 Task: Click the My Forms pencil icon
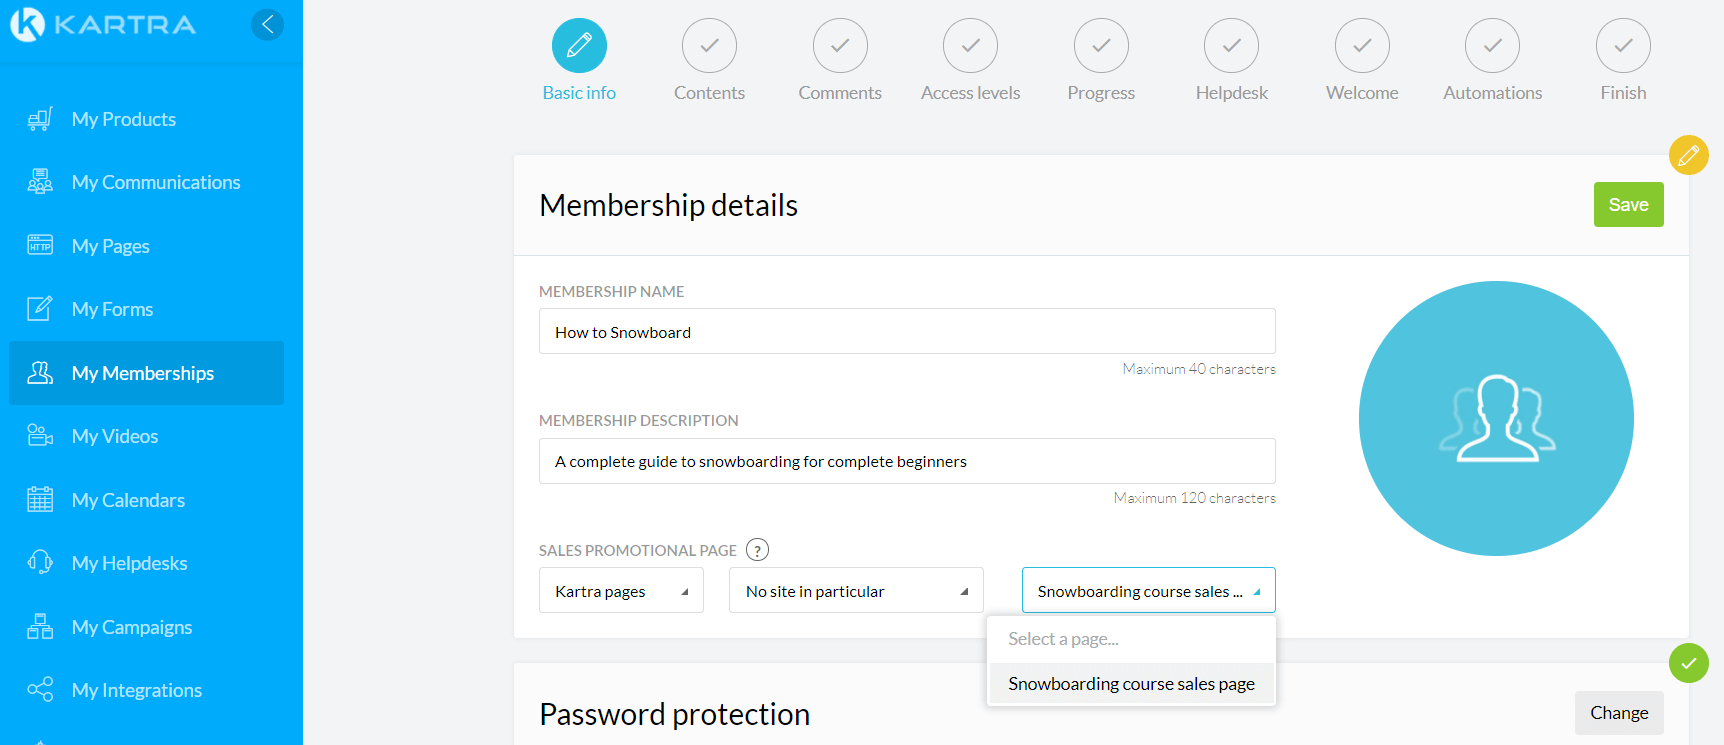coord(40,308)
